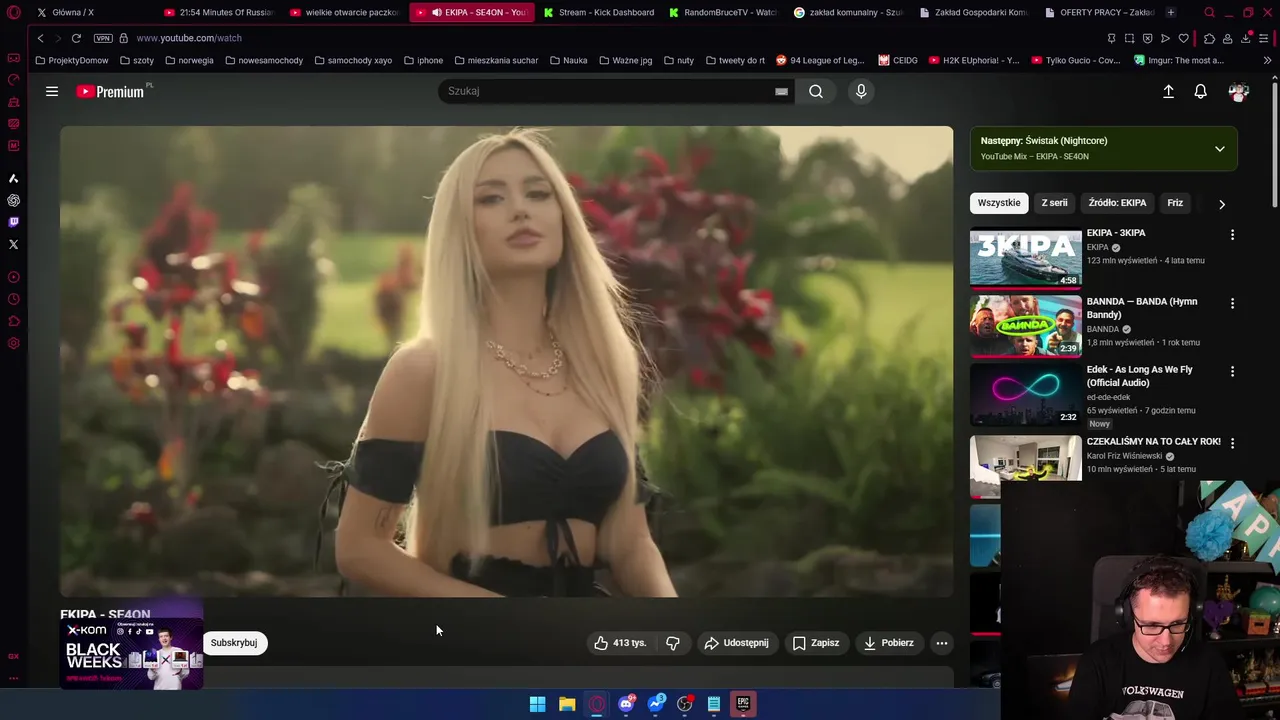Click the YouTube search magnifier button
Image resolution: width=1280 pixels, height=720 pixels.
816,91
